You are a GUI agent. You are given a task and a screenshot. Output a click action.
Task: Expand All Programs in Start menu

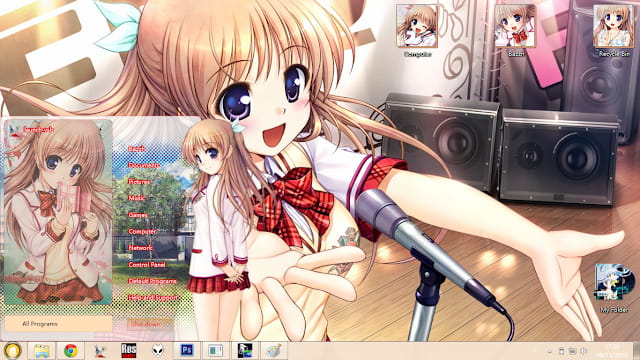pos(58,324)
